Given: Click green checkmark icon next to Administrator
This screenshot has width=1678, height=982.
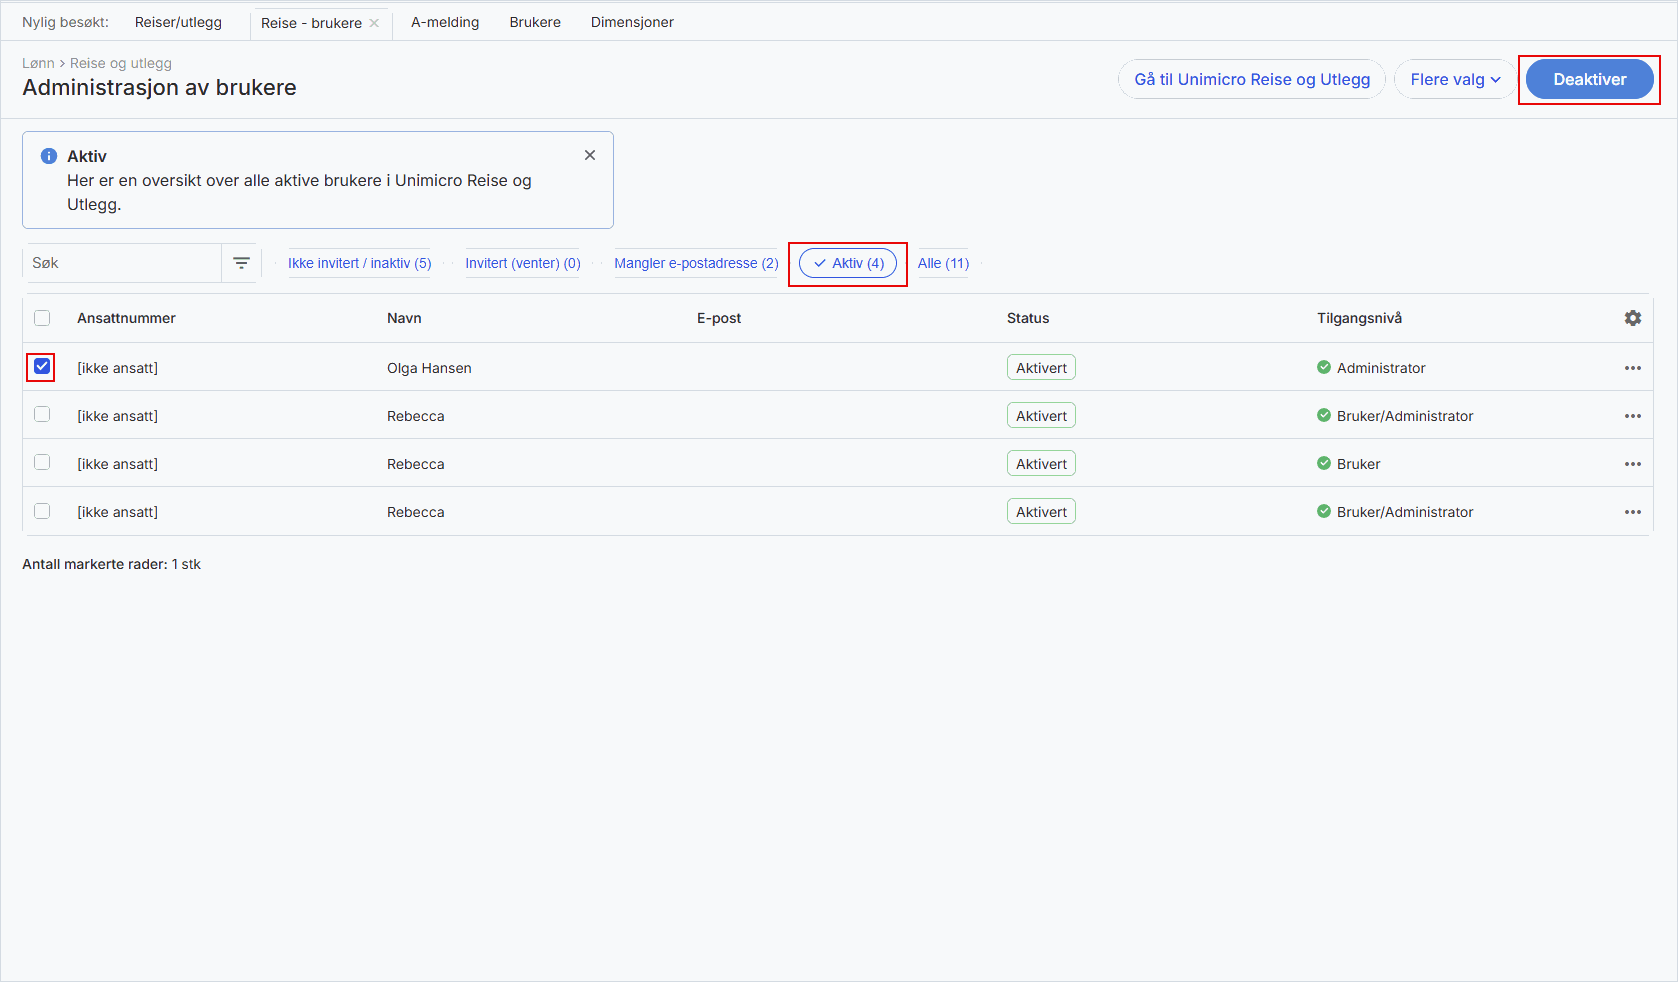Looking at the screenshot, I should point(1324,367).
